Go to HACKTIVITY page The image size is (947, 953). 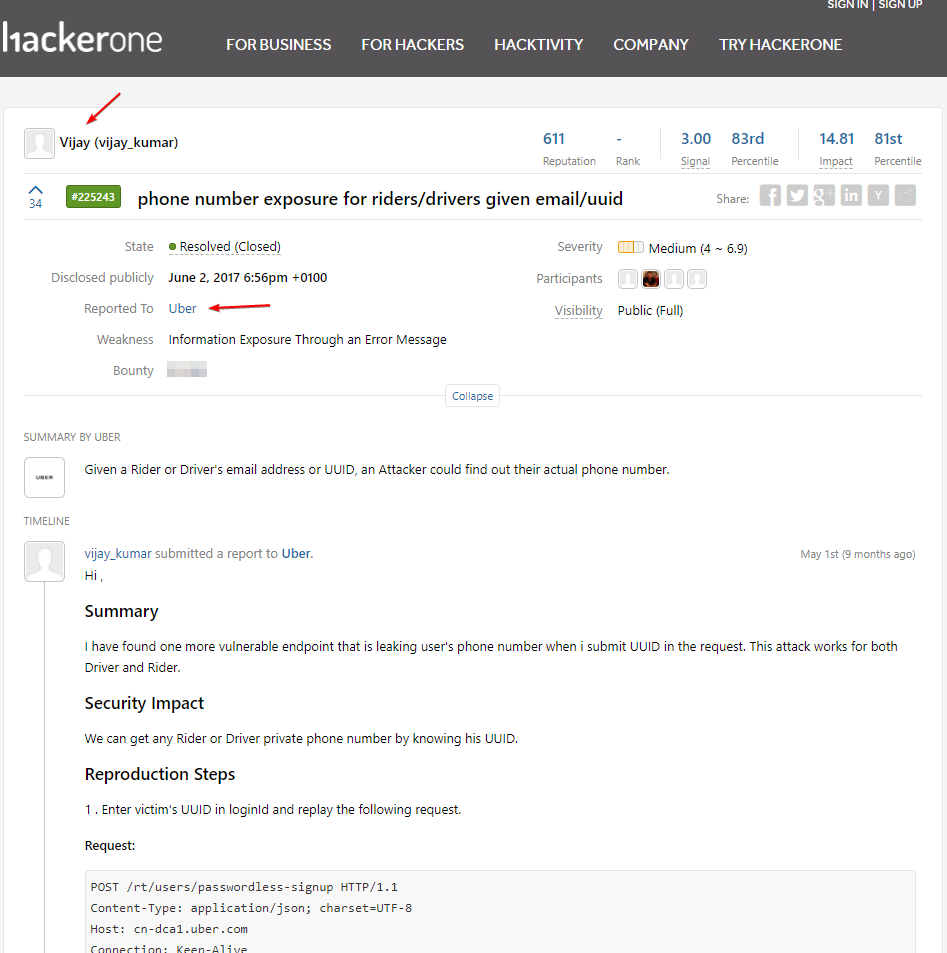click(539, 45)
